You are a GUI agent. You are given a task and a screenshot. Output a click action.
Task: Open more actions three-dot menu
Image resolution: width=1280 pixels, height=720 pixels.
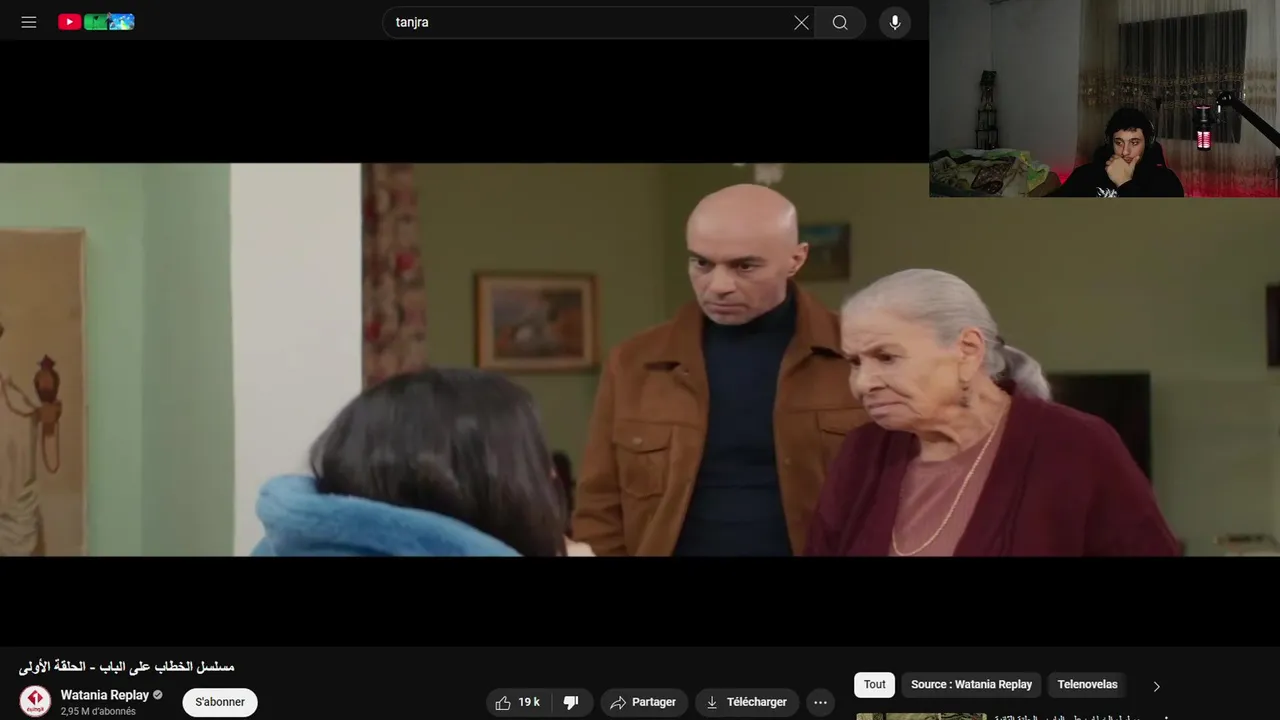point(820,702)
